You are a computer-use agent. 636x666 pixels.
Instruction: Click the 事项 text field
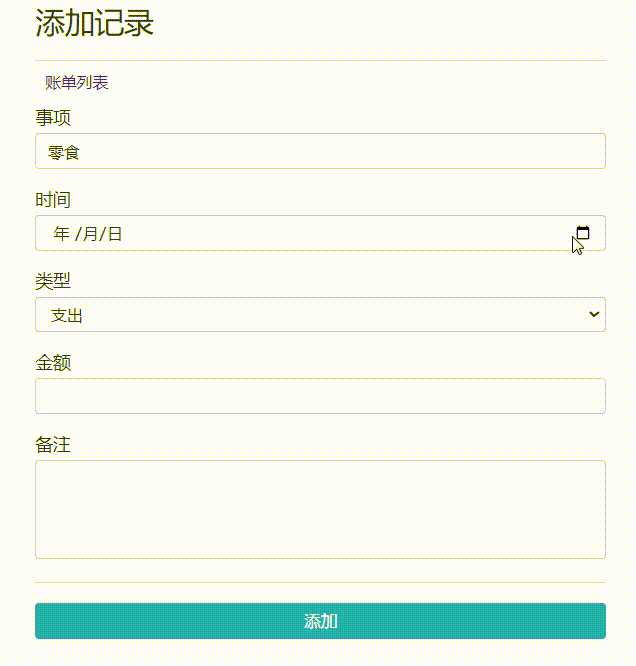pos(320,151)
